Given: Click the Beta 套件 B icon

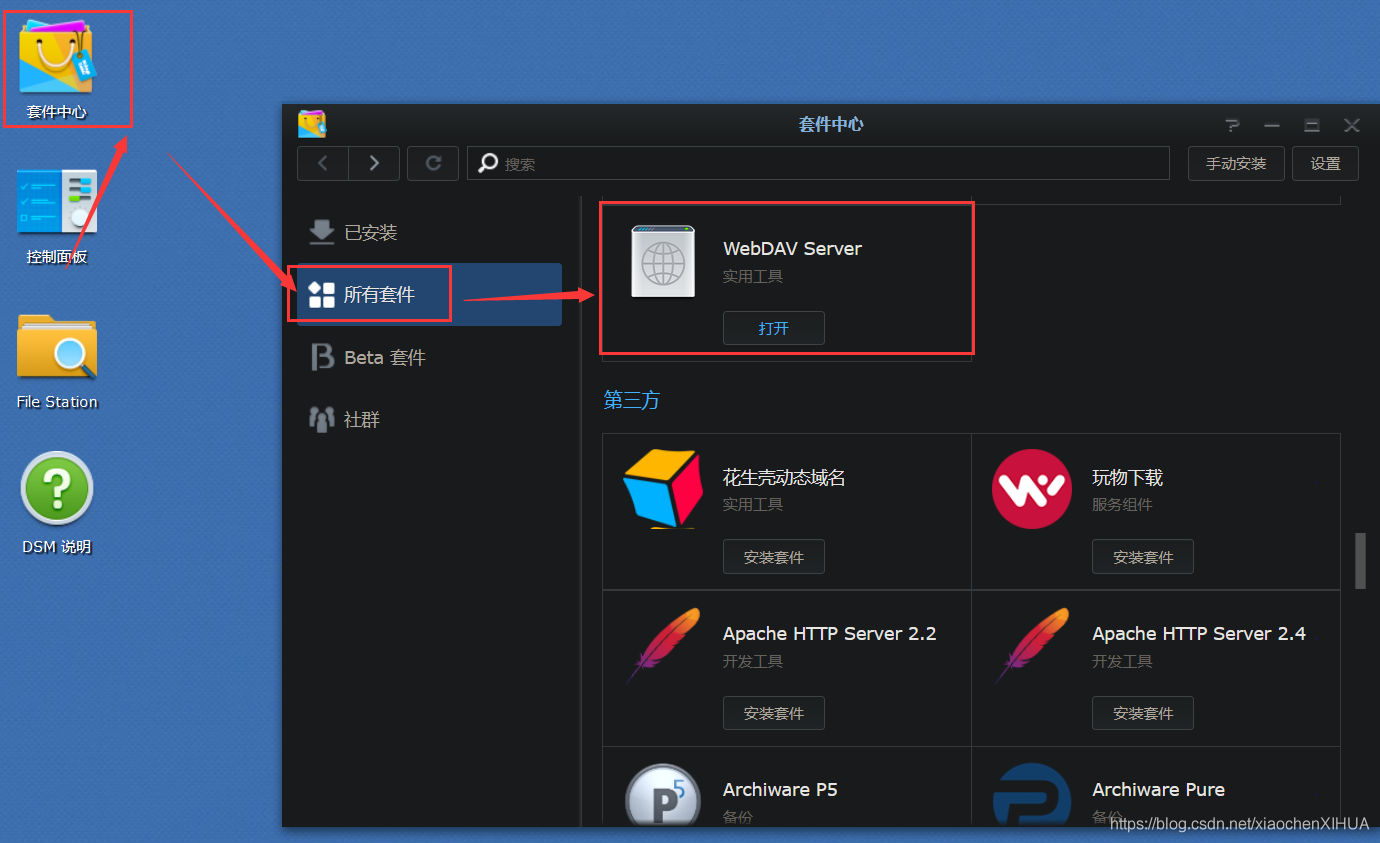Looking at the screenshot, I should click(x=321, y=357).
